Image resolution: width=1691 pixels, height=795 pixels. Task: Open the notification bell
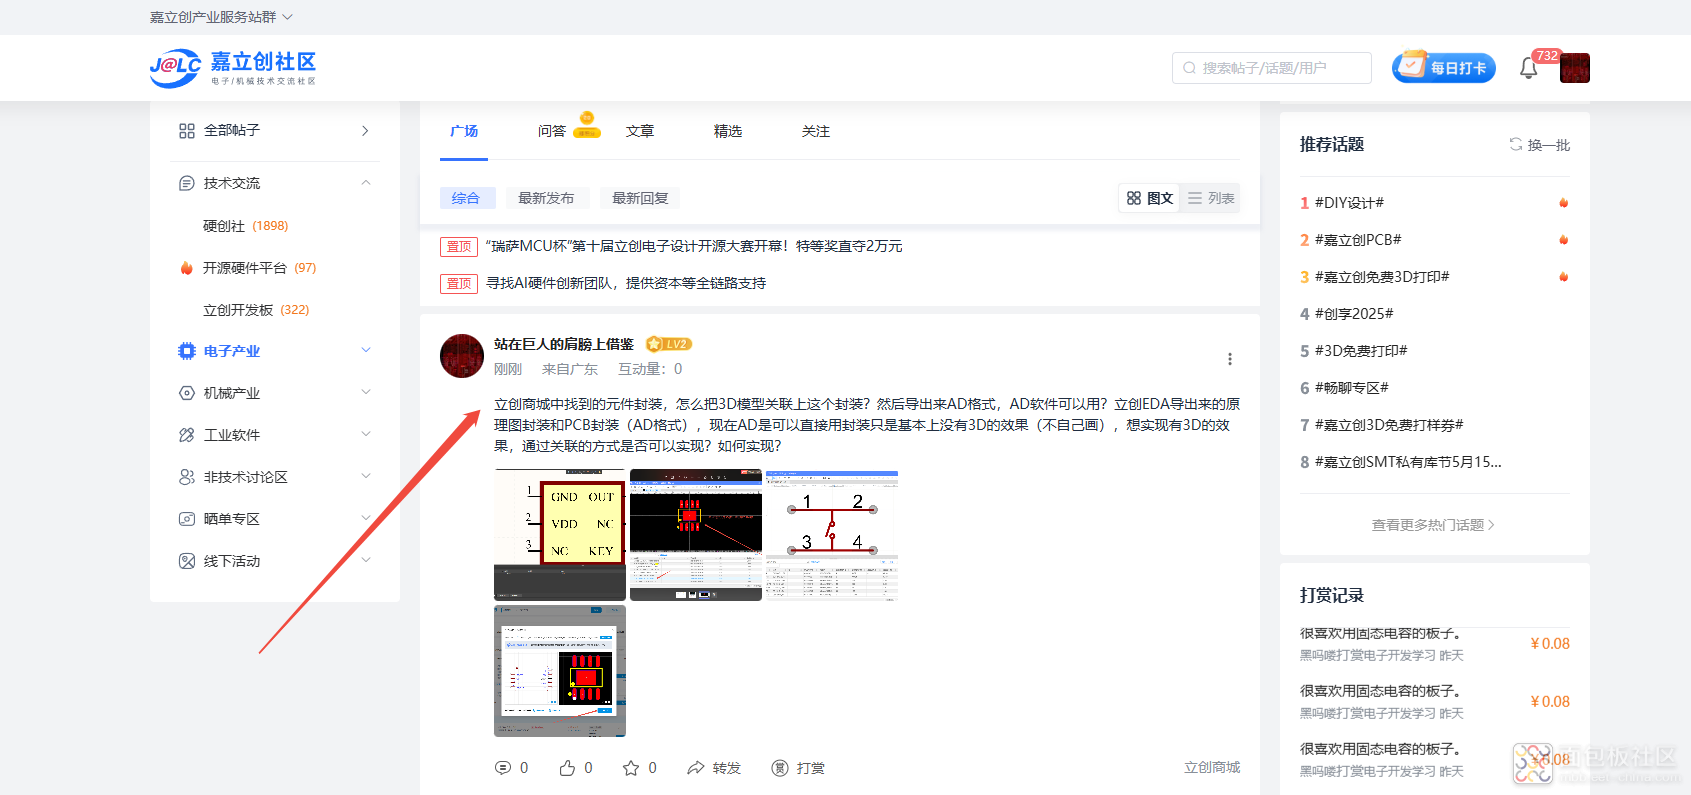click(1528, 68)
